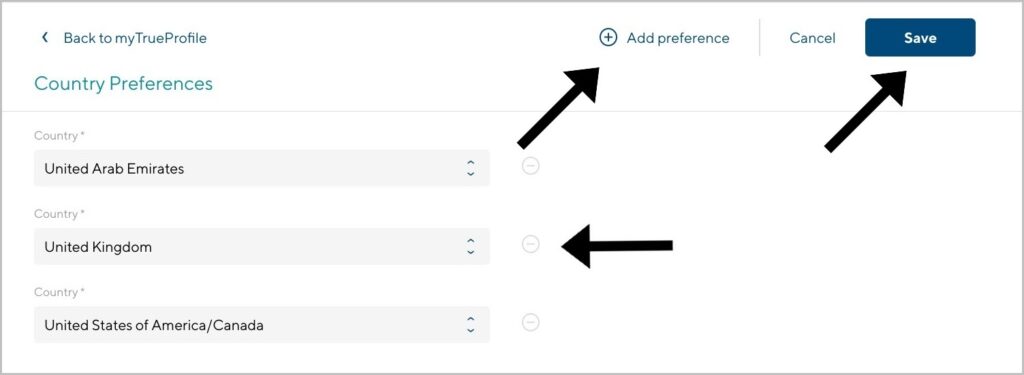The width and height of the screenshot is (1024, 375).
Task: Click the Country Preferences heading
Action: pos(123,84)
